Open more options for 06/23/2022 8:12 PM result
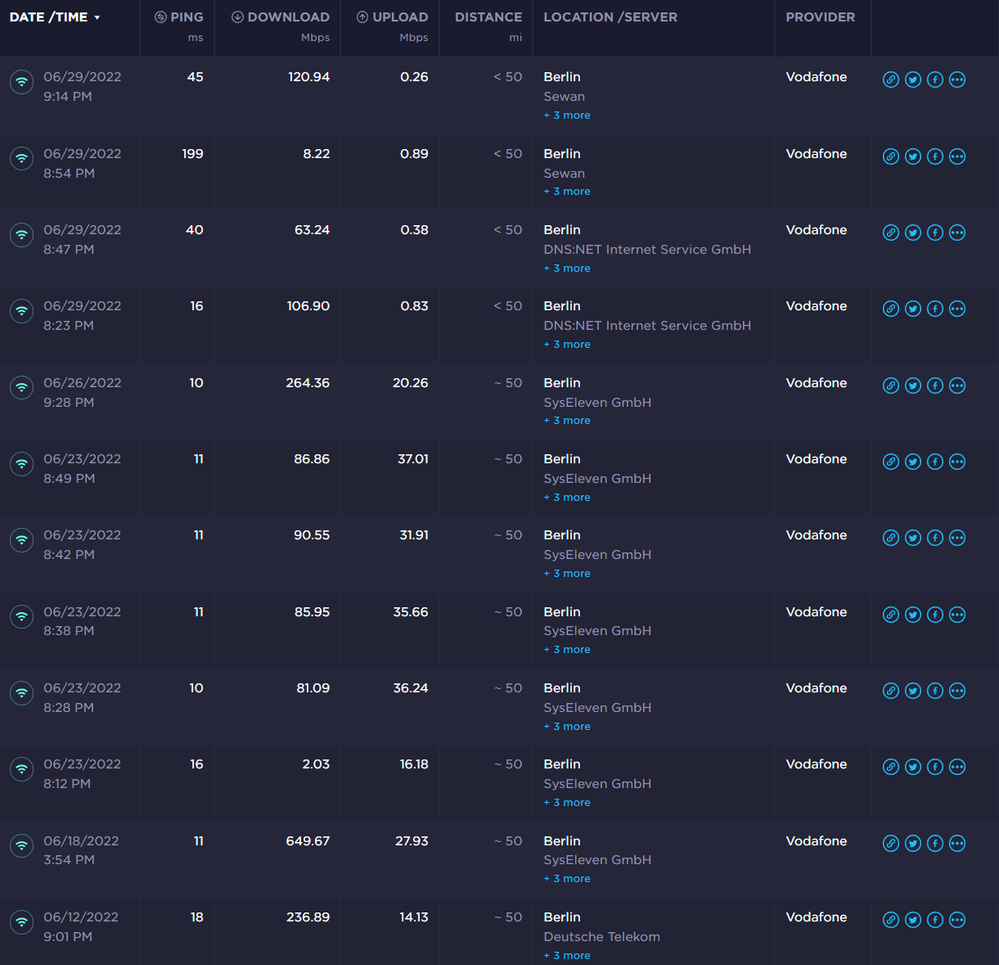The width and height of the screenshot is (999, 965). point(957,767)
